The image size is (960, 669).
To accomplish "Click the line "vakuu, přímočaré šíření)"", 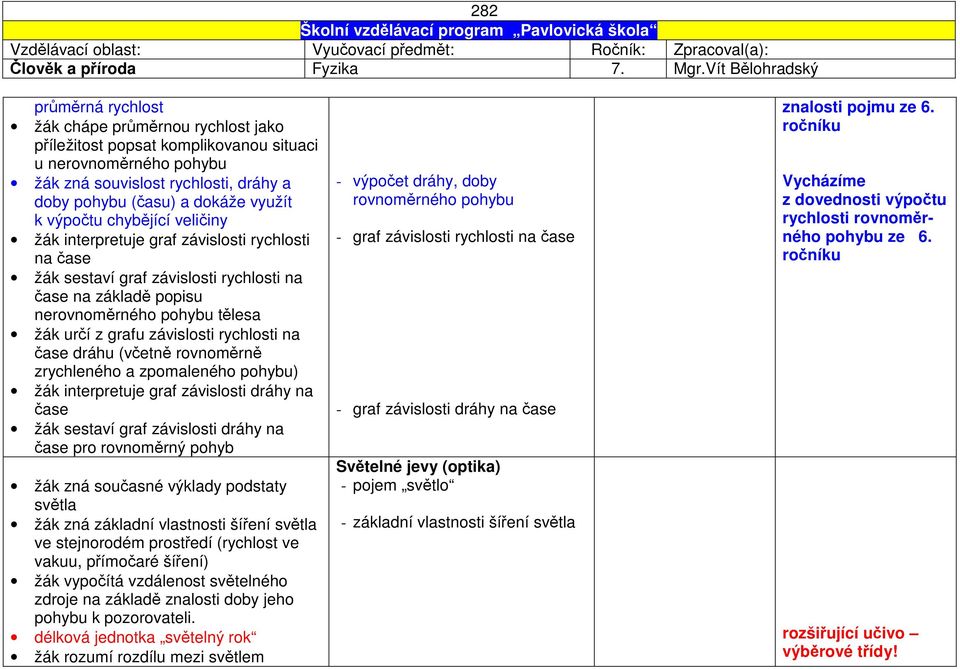I will pos(121,561).
